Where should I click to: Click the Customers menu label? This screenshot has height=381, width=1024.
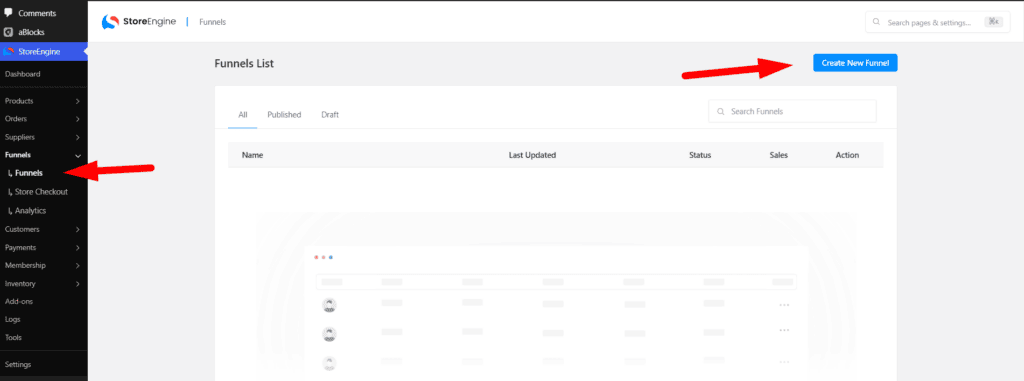coord(22,229)
